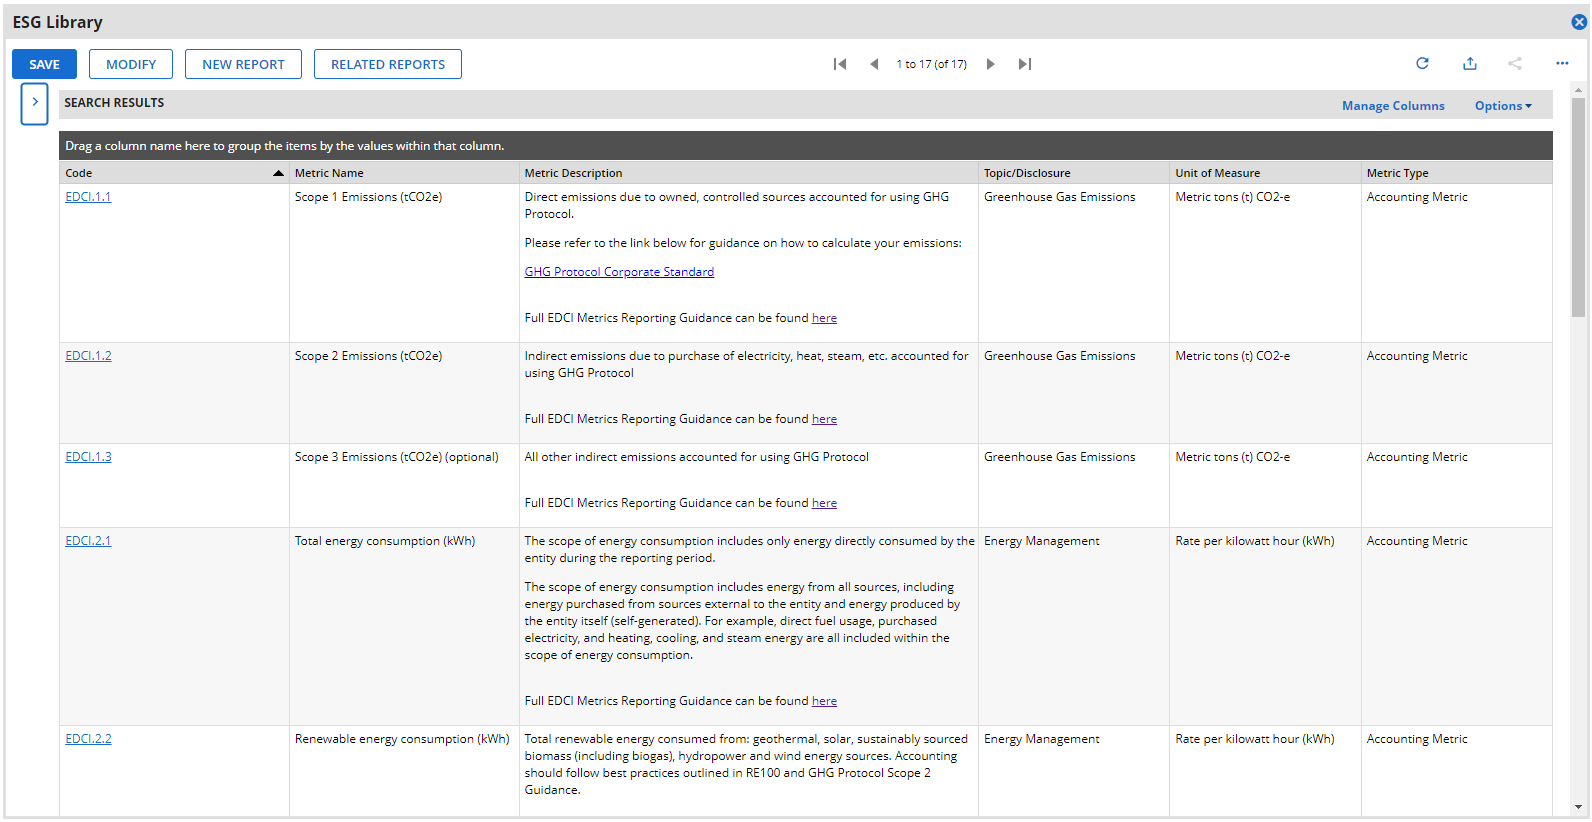Click the refresh icon
Screen dimensions: 1592x822
point(1422,63)
